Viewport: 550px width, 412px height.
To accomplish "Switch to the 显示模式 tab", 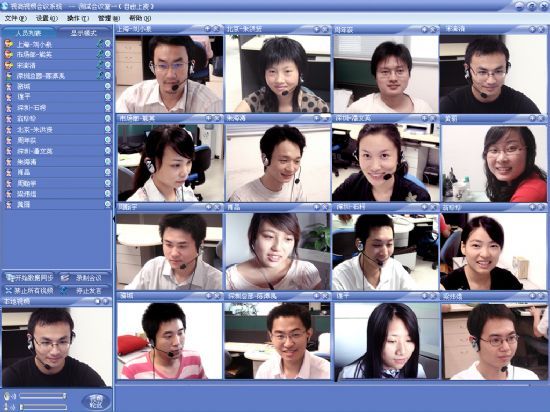I will coord(83,33).
